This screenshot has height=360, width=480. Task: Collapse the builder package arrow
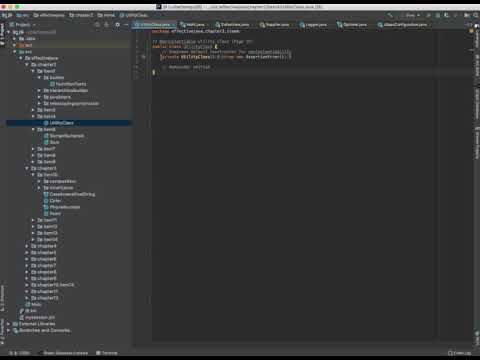[39, 78]
